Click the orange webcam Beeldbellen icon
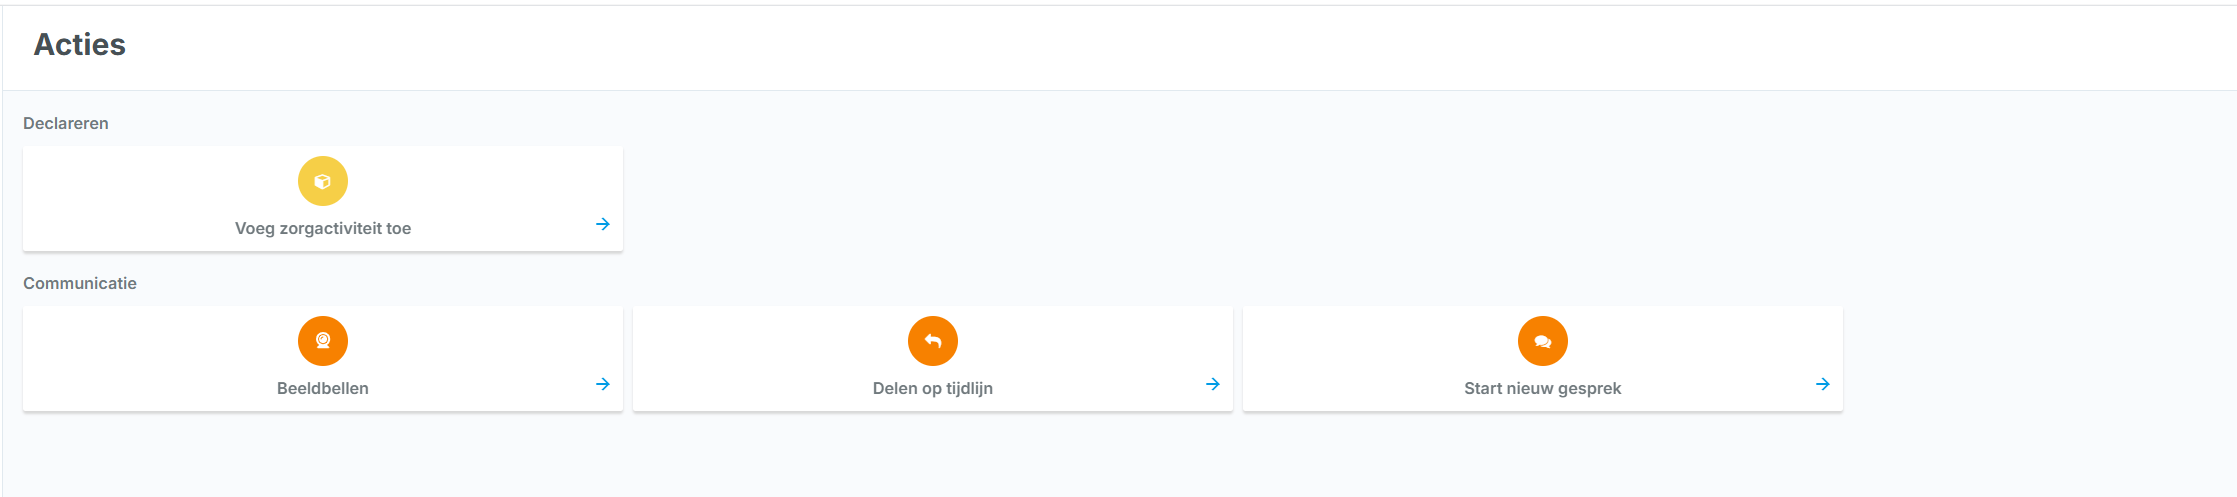 (323, 341)
